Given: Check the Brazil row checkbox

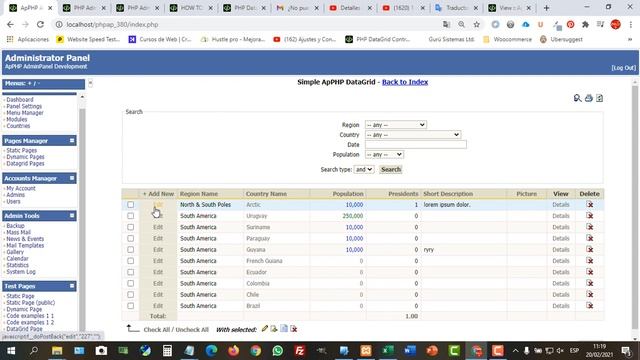Looking at the screenshot, I should click(130, 306).
